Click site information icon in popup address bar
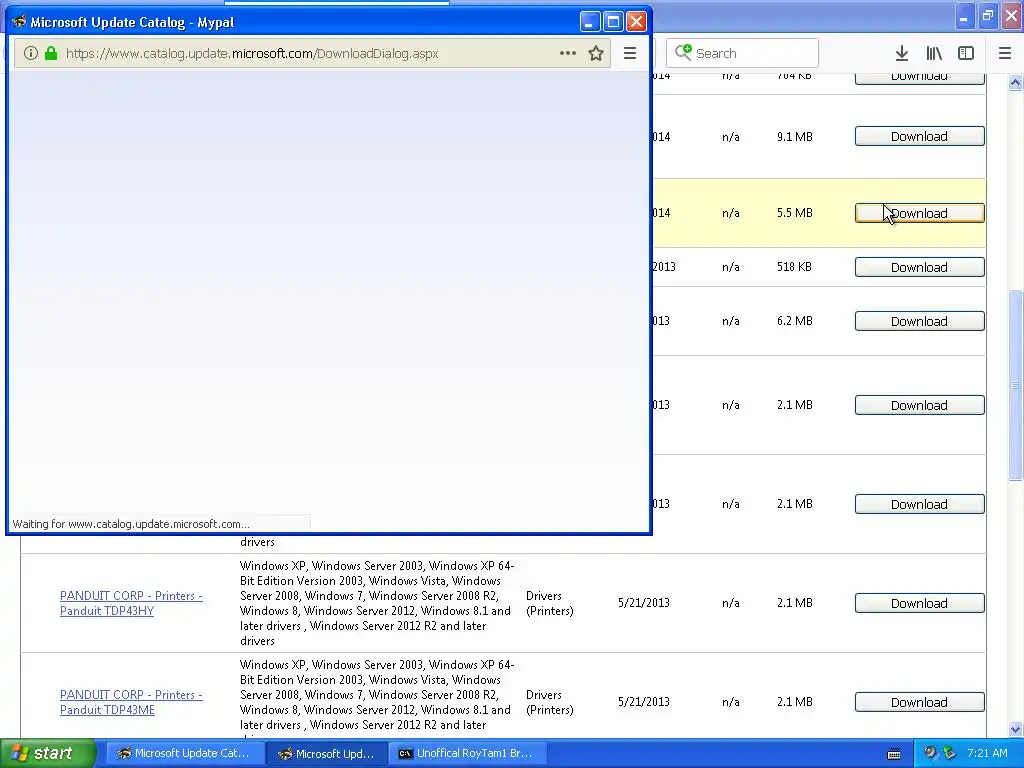The height and width of the screenshot is (768, 1024). 31,54
